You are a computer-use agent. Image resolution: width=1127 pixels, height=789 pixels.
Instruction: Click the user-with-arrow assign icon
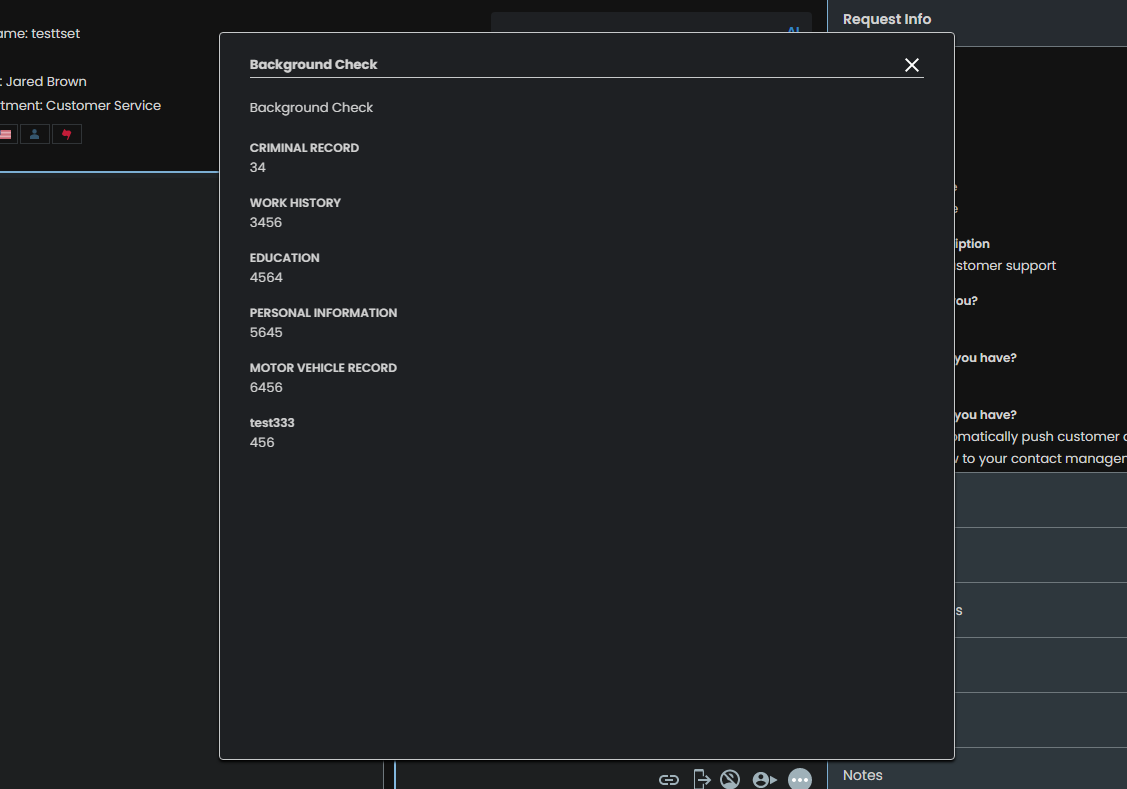click(765, 779)
